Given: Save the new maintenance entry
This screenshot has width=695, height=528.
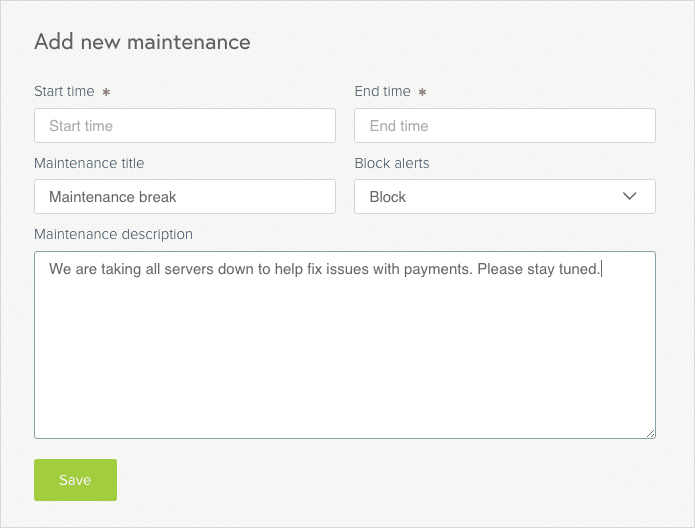Looking at the screenshot, I should (75, 480).
